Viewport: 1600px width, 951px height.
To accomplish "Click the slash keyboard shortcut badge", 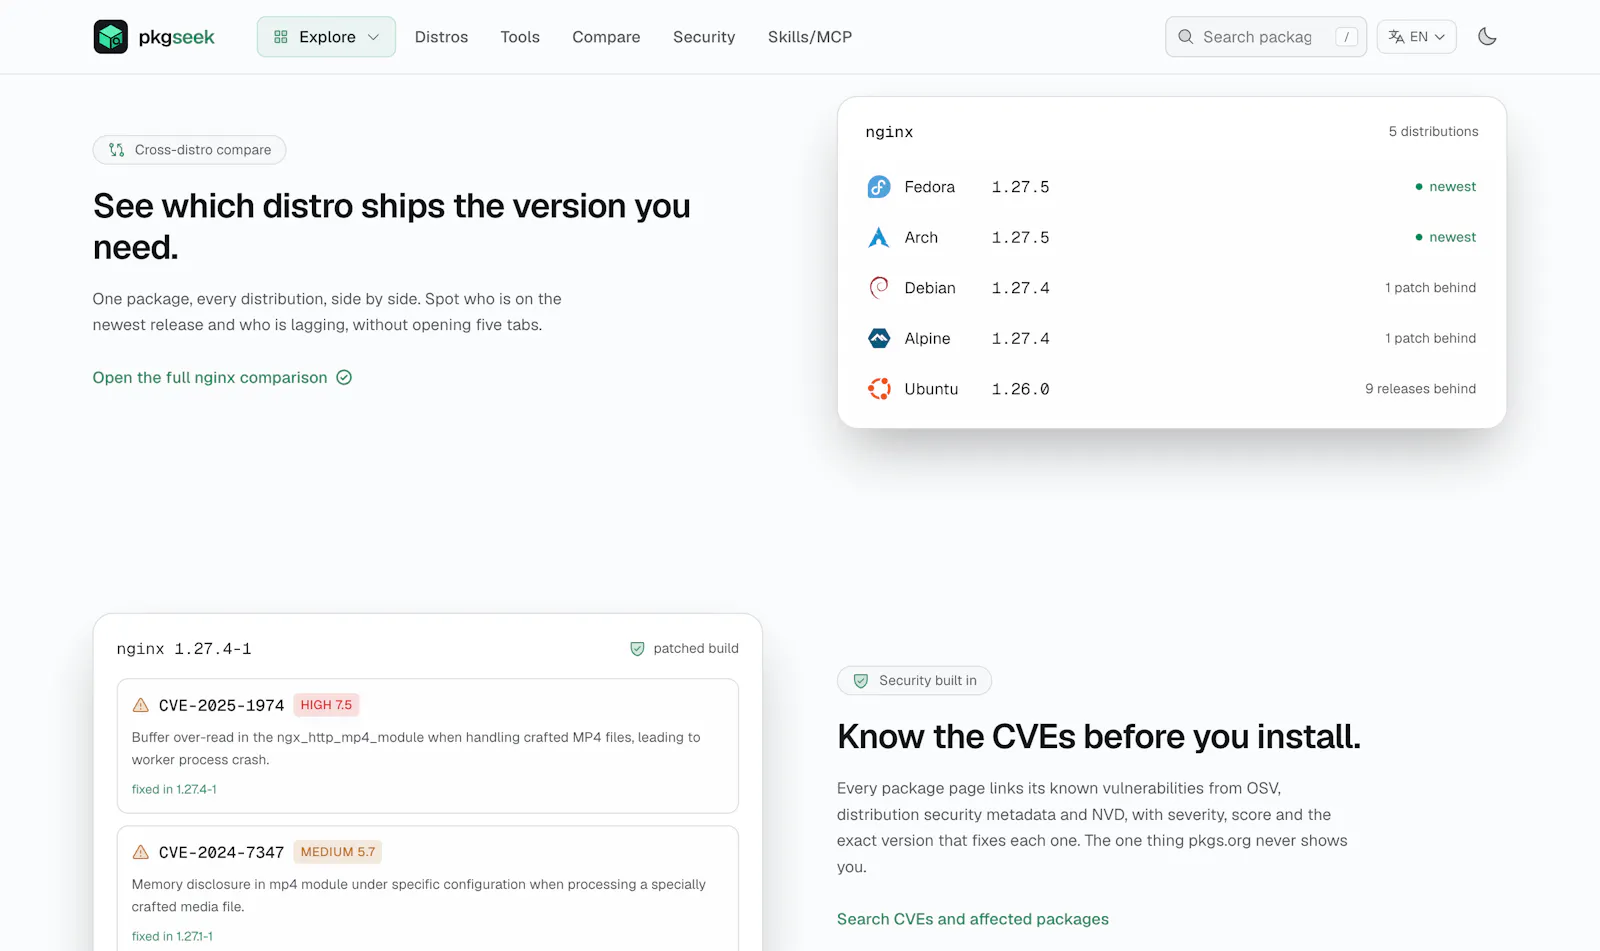I will [x=1346, y=37].
